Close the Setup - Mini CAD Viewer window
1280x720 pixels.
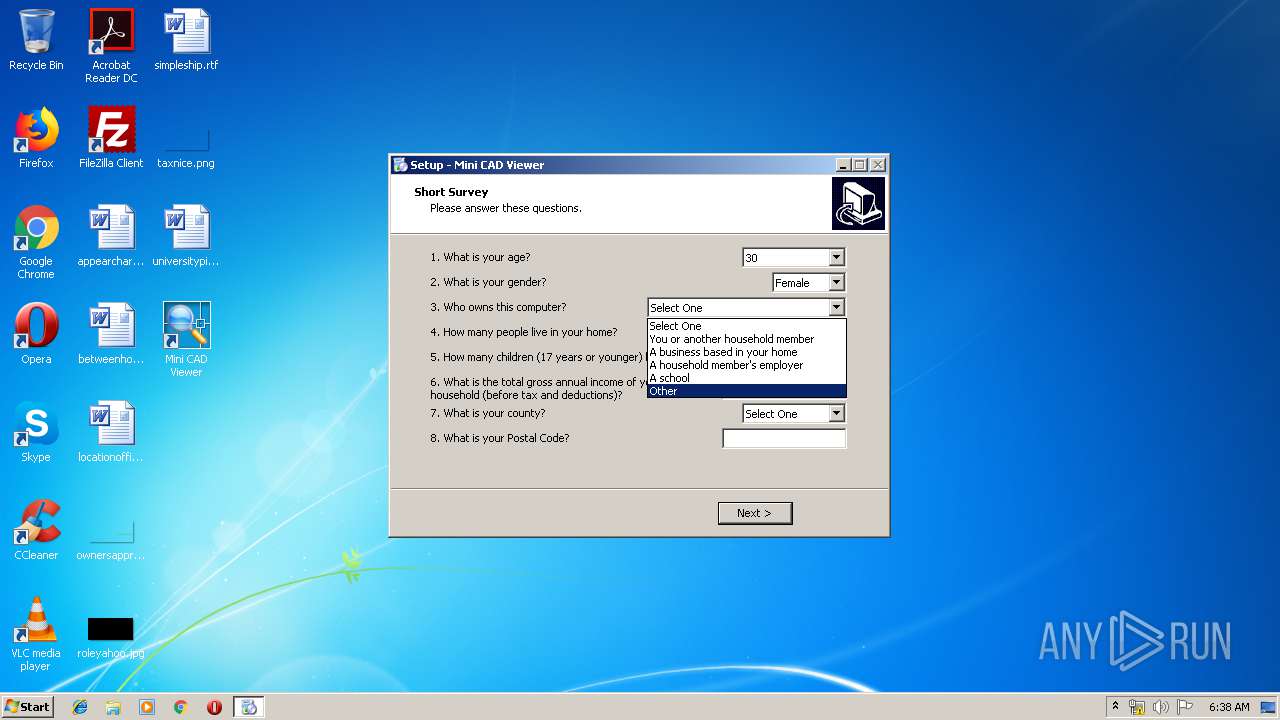tap(877, 165)
